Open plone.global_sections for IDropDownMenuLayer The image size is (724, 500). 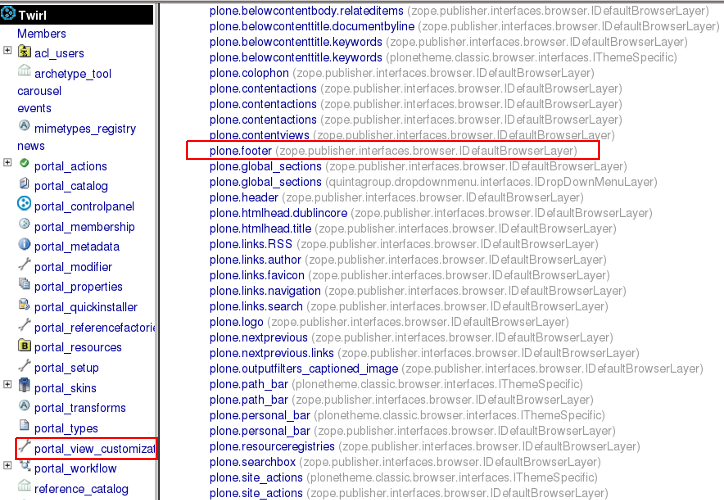tap(265, 182)
